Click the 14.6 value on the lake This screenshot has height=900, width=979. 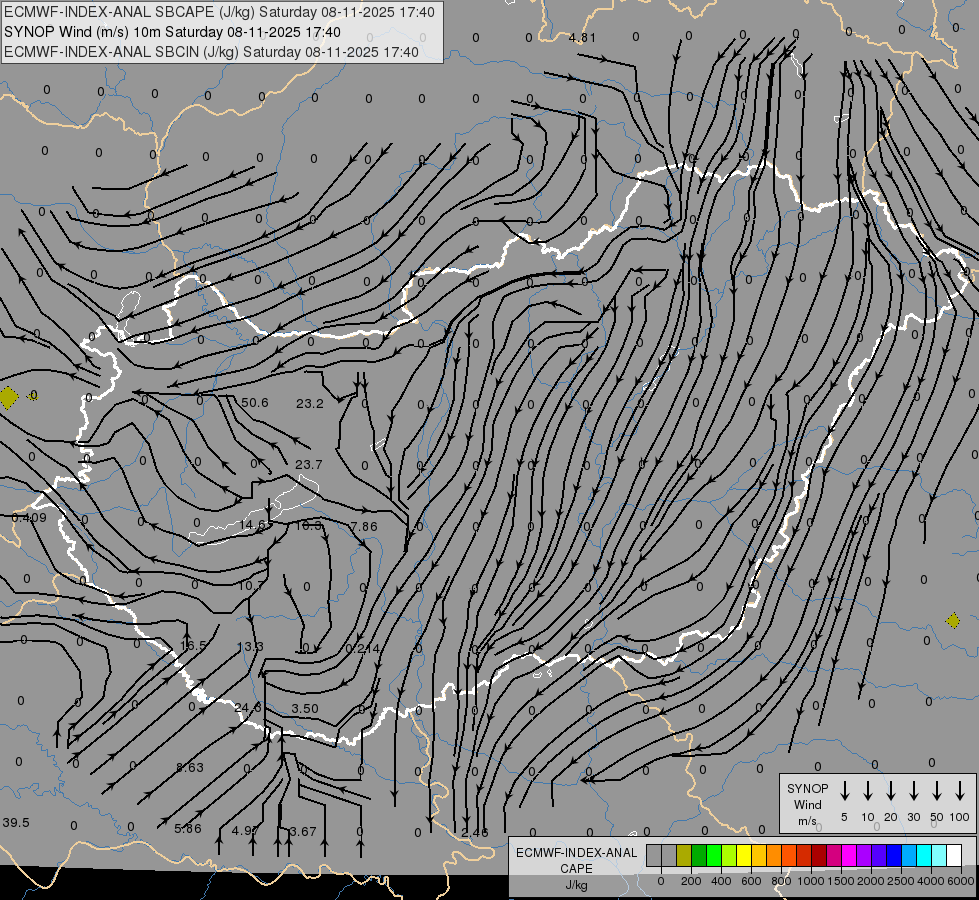255,525
